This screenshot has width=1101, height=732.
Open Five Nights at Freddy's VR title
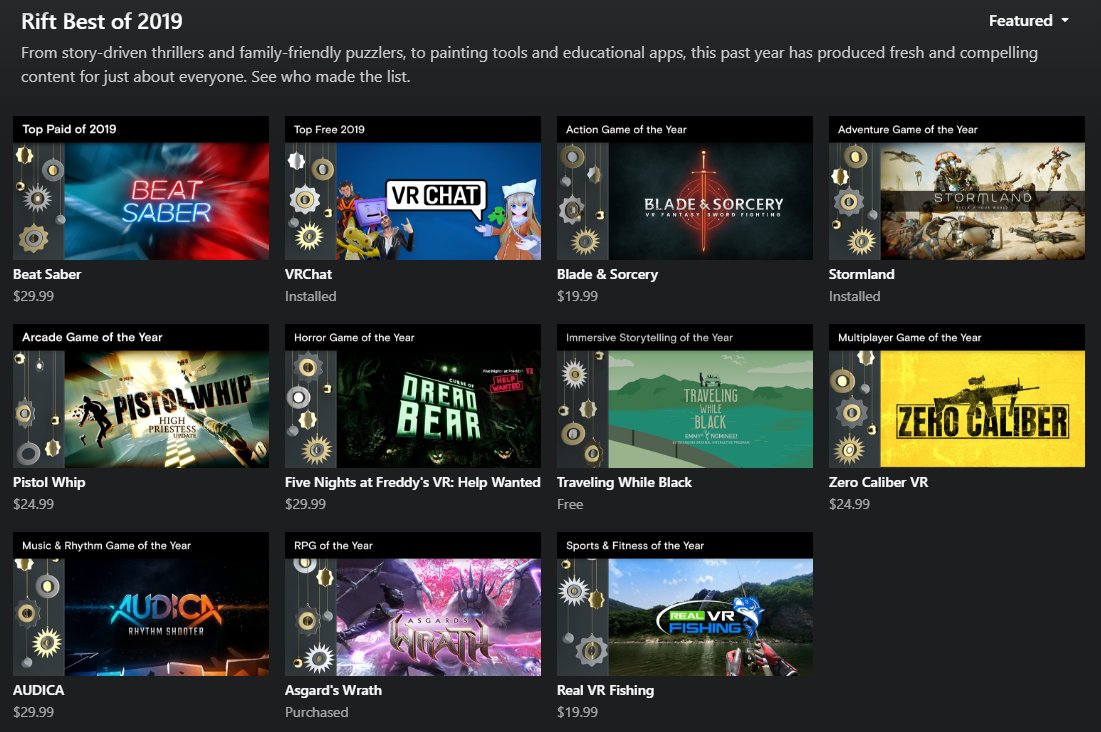pos(413,482)
